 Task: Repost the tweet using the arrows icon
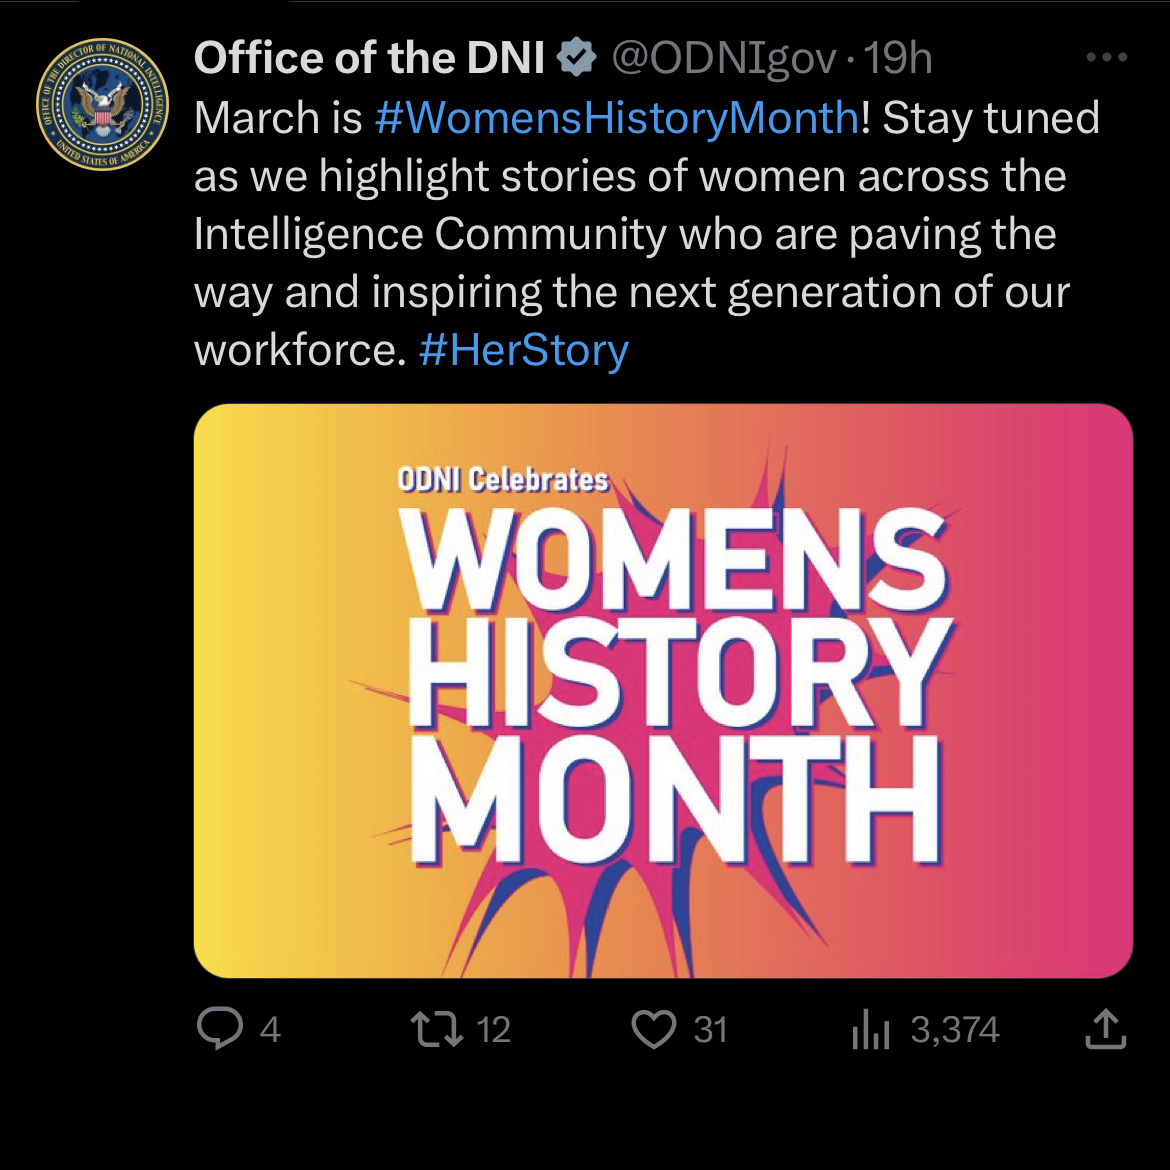pyautogui.click(x=438, y=1028)
